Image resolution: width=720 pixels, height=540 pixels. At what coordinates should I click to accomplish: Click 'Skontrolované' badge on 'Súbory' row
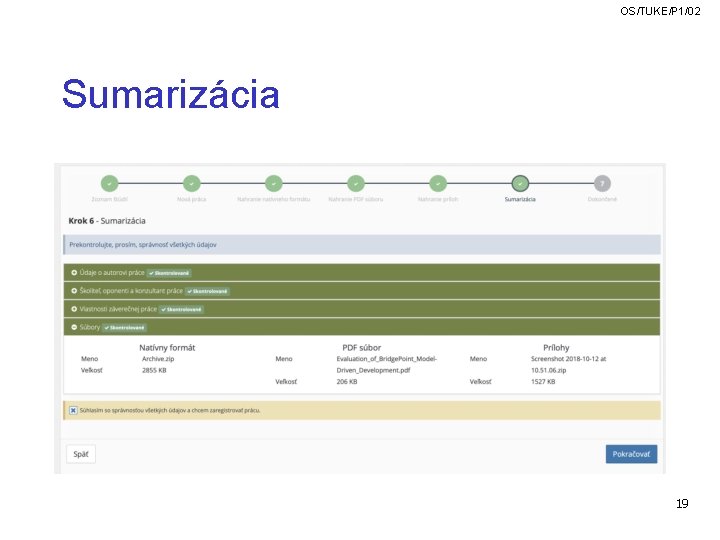pos(124,327)
